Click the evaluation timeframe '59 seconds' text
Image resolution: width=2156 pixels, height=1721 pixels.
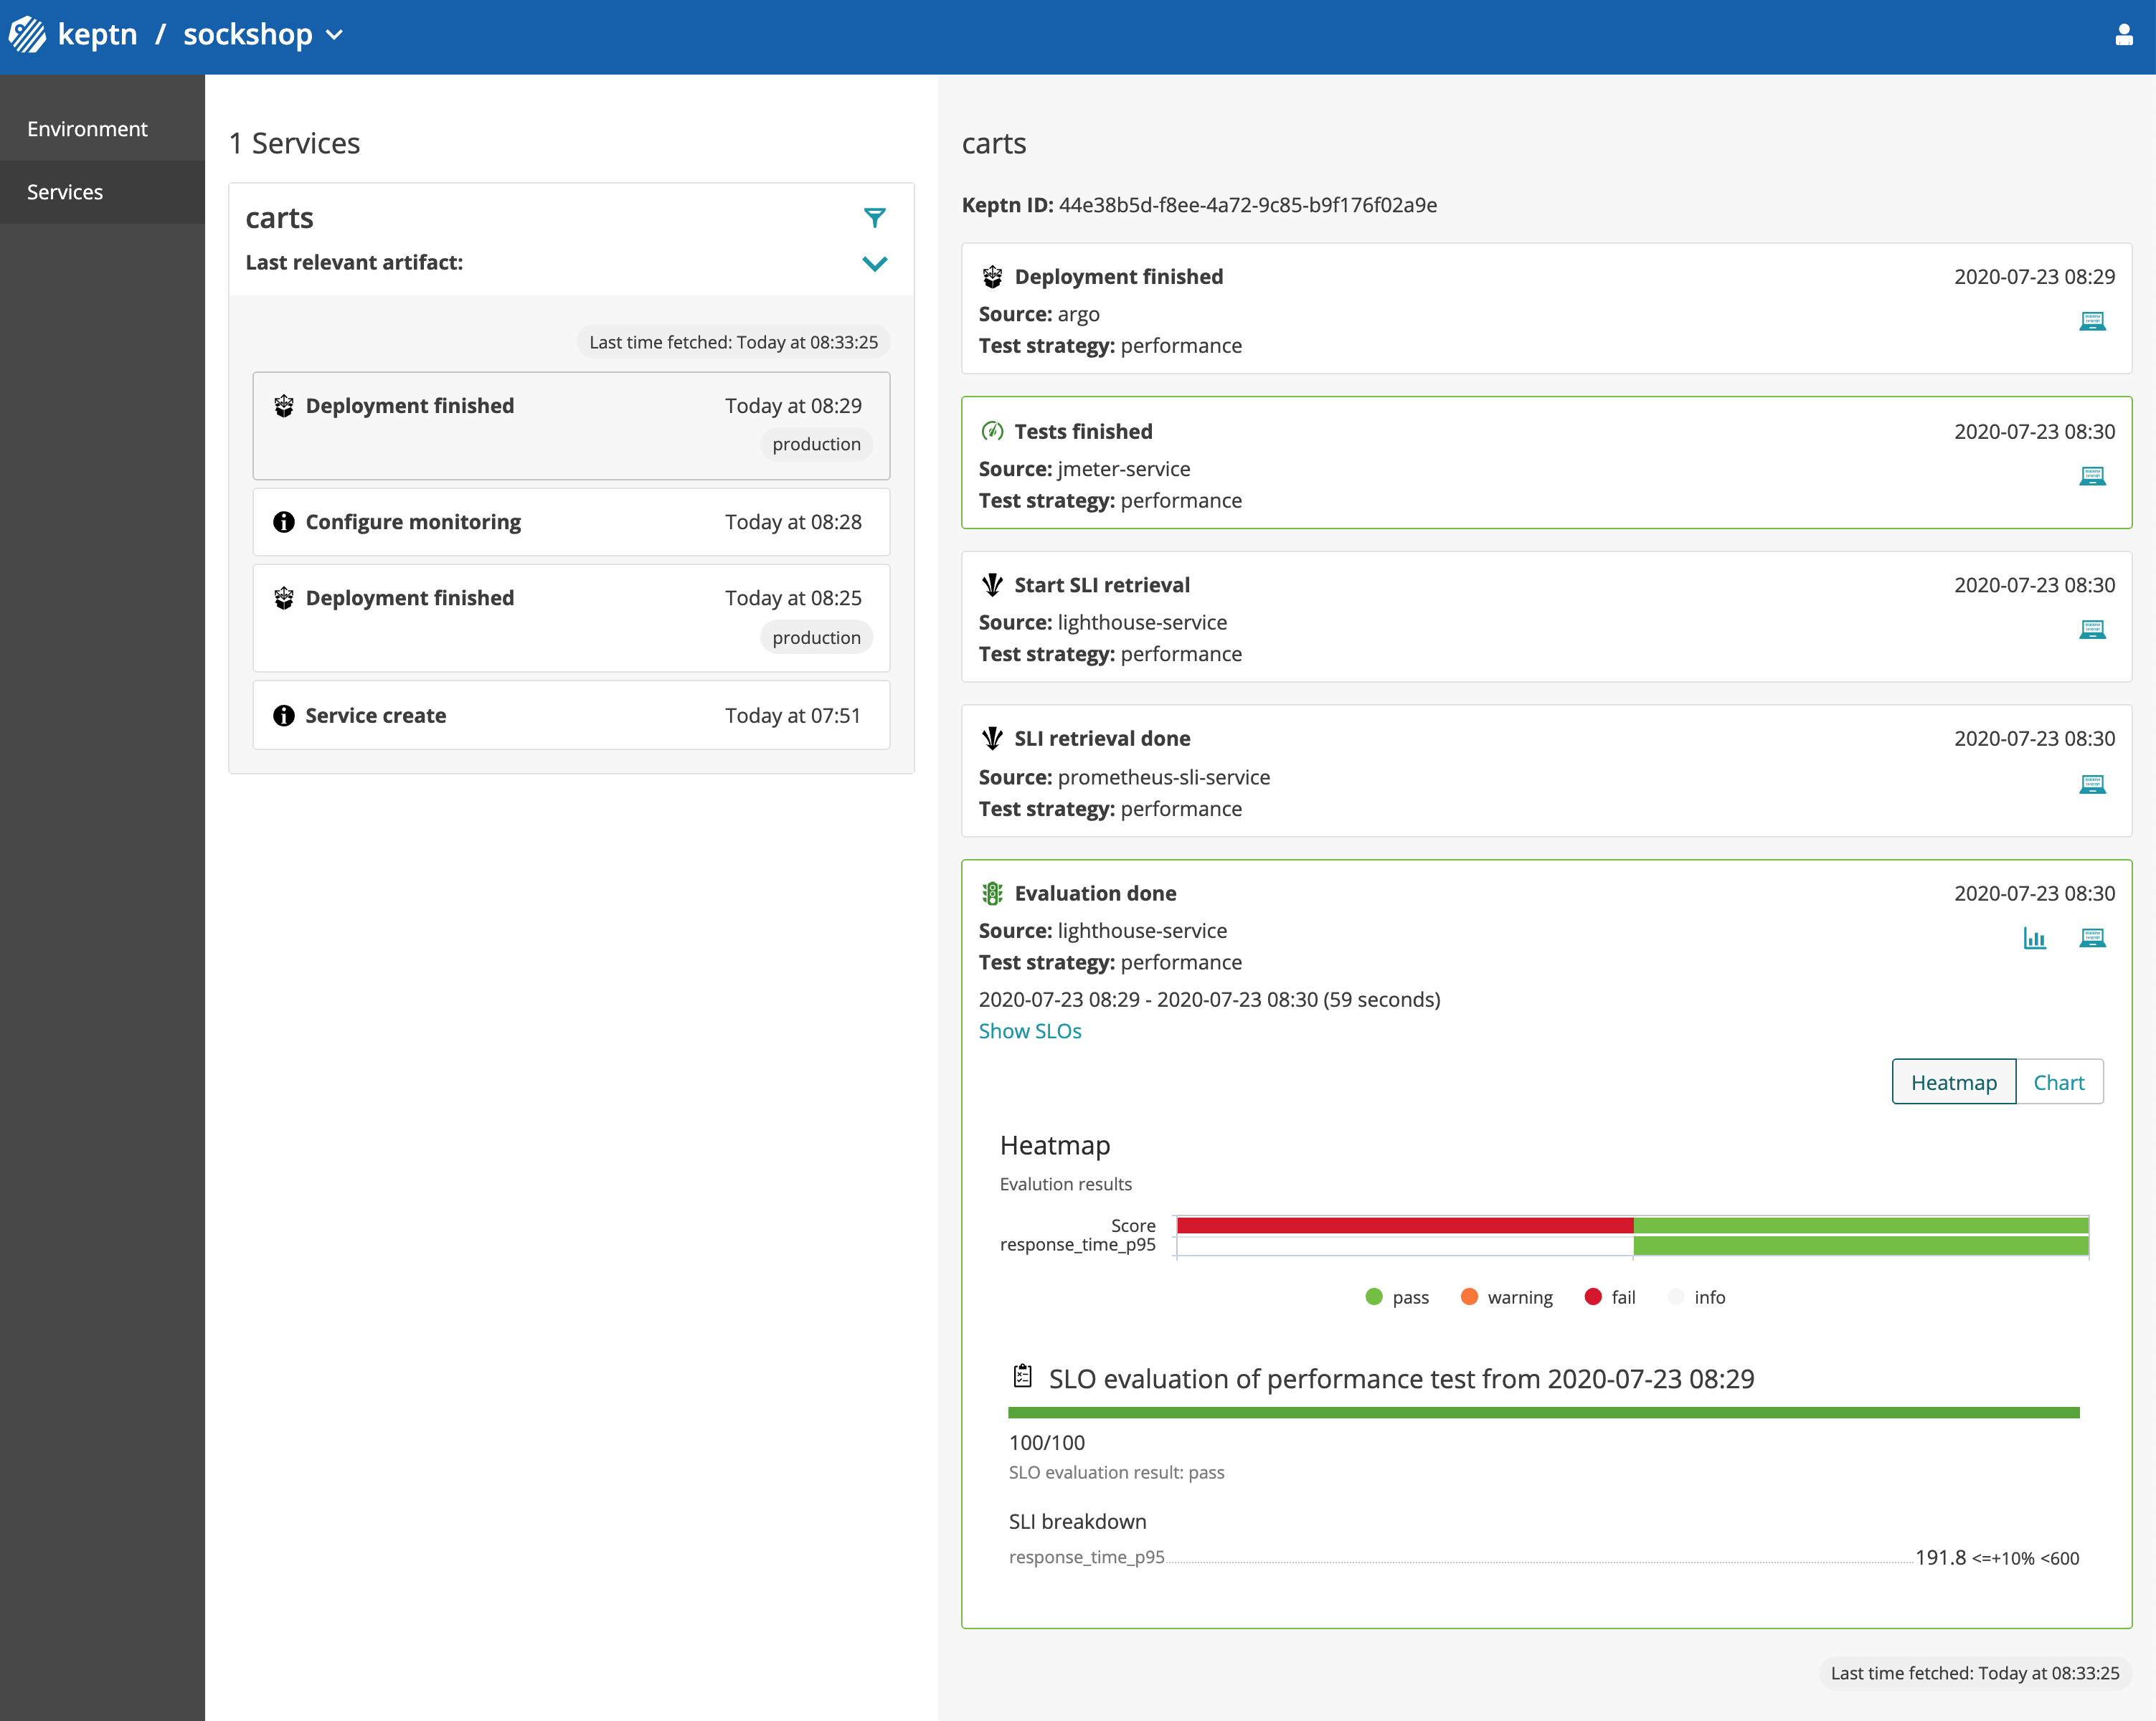coord(1382,999)
